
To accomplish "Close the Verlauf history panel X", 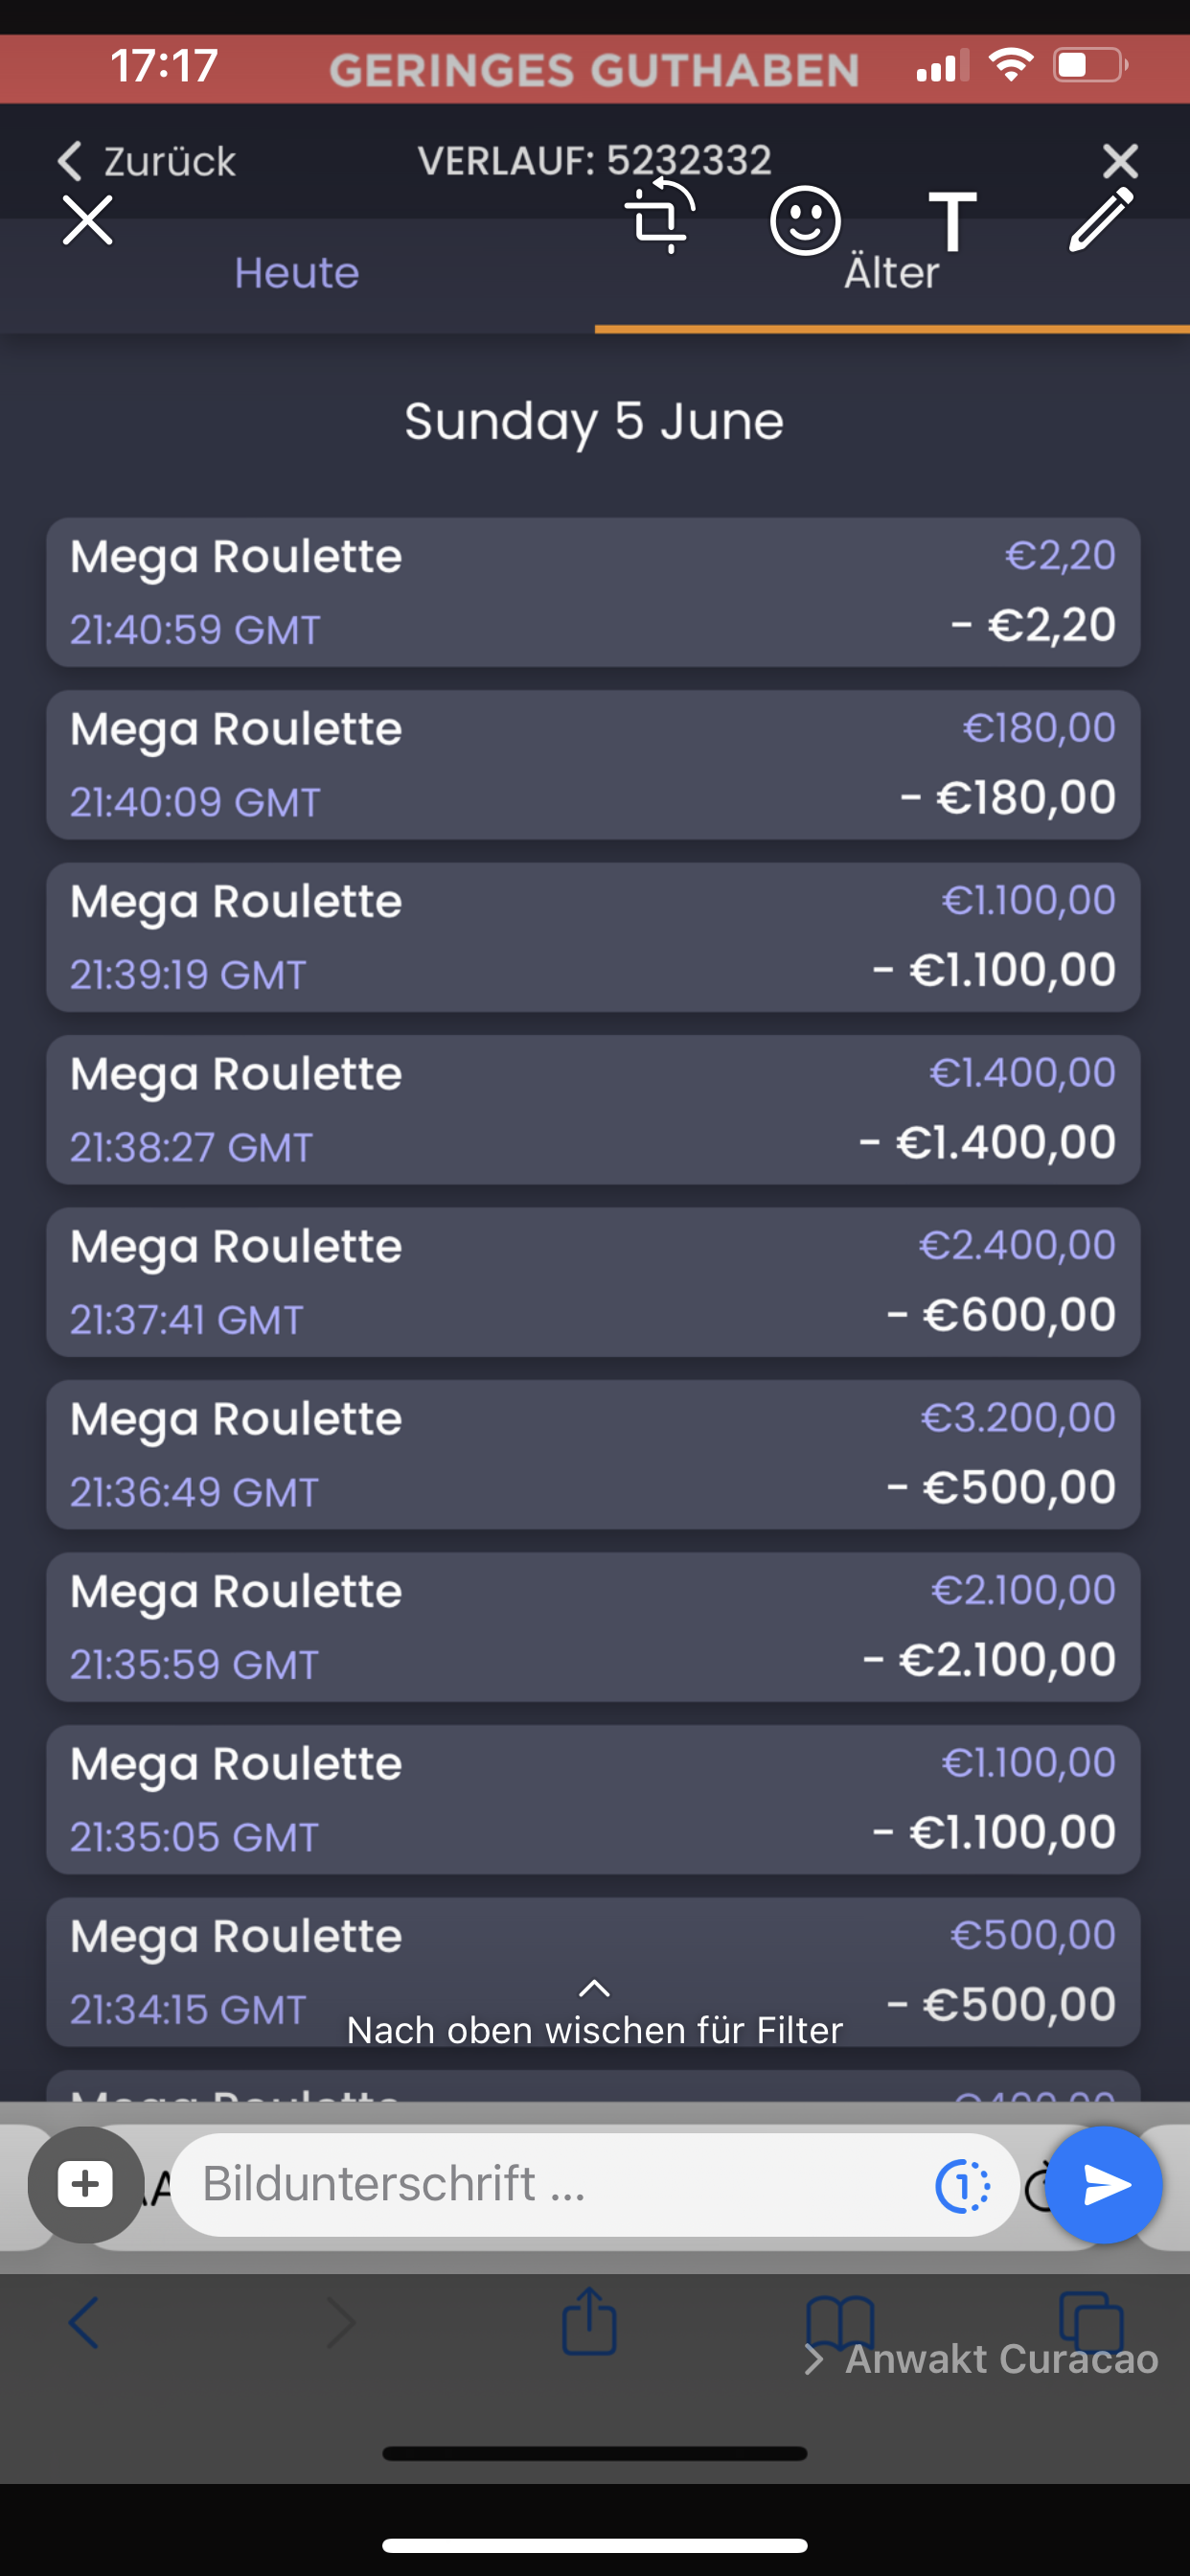I will coord(1120,160).
